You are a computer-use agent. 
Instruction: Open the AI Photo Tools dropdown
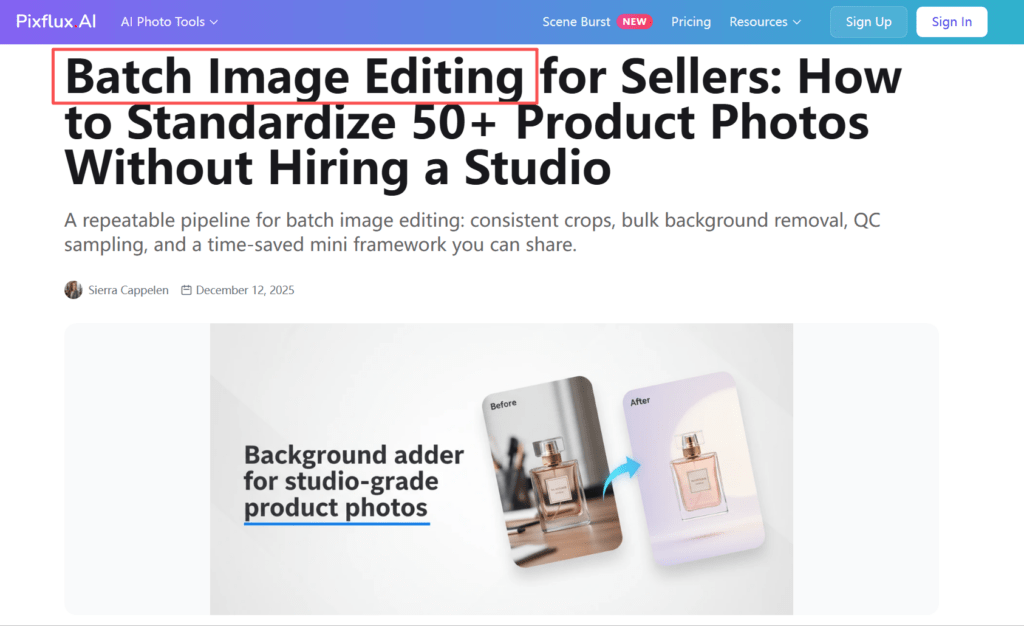tap(169, 22)
